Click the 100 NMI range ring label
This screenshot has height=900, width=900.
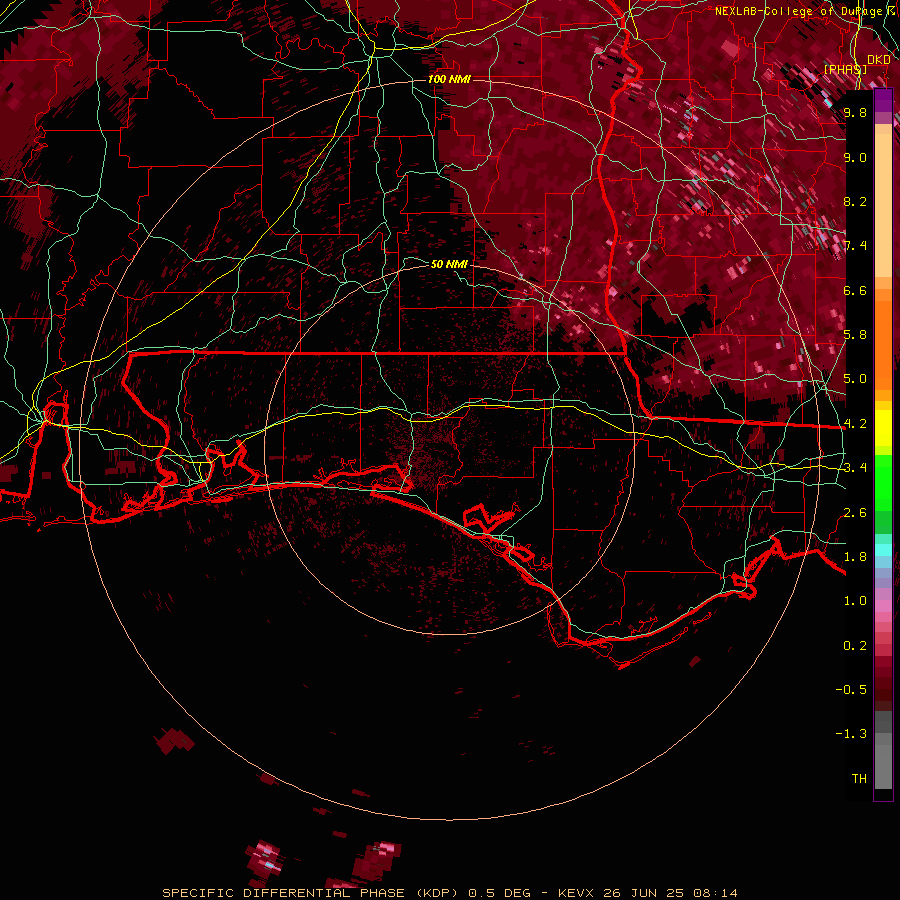pyautogui.click(x=449, y=79)
